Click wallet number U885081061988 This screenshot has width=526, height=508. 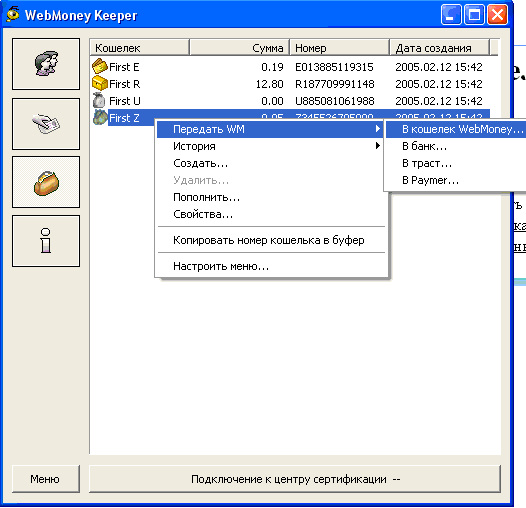click(334, 101)
